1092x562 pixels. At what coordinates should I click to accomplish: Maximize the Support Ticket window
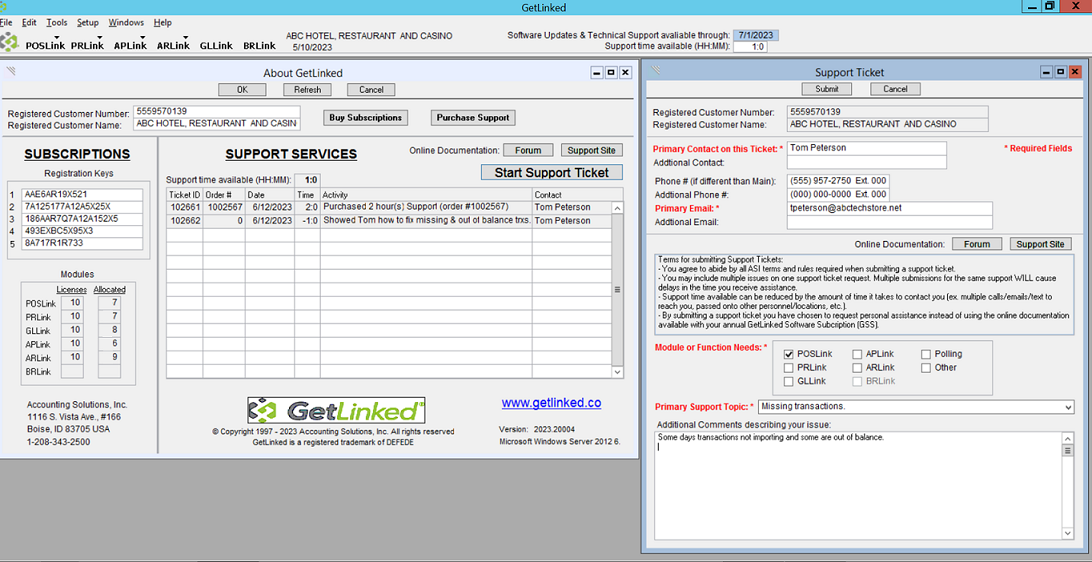tap(1061, 72)
